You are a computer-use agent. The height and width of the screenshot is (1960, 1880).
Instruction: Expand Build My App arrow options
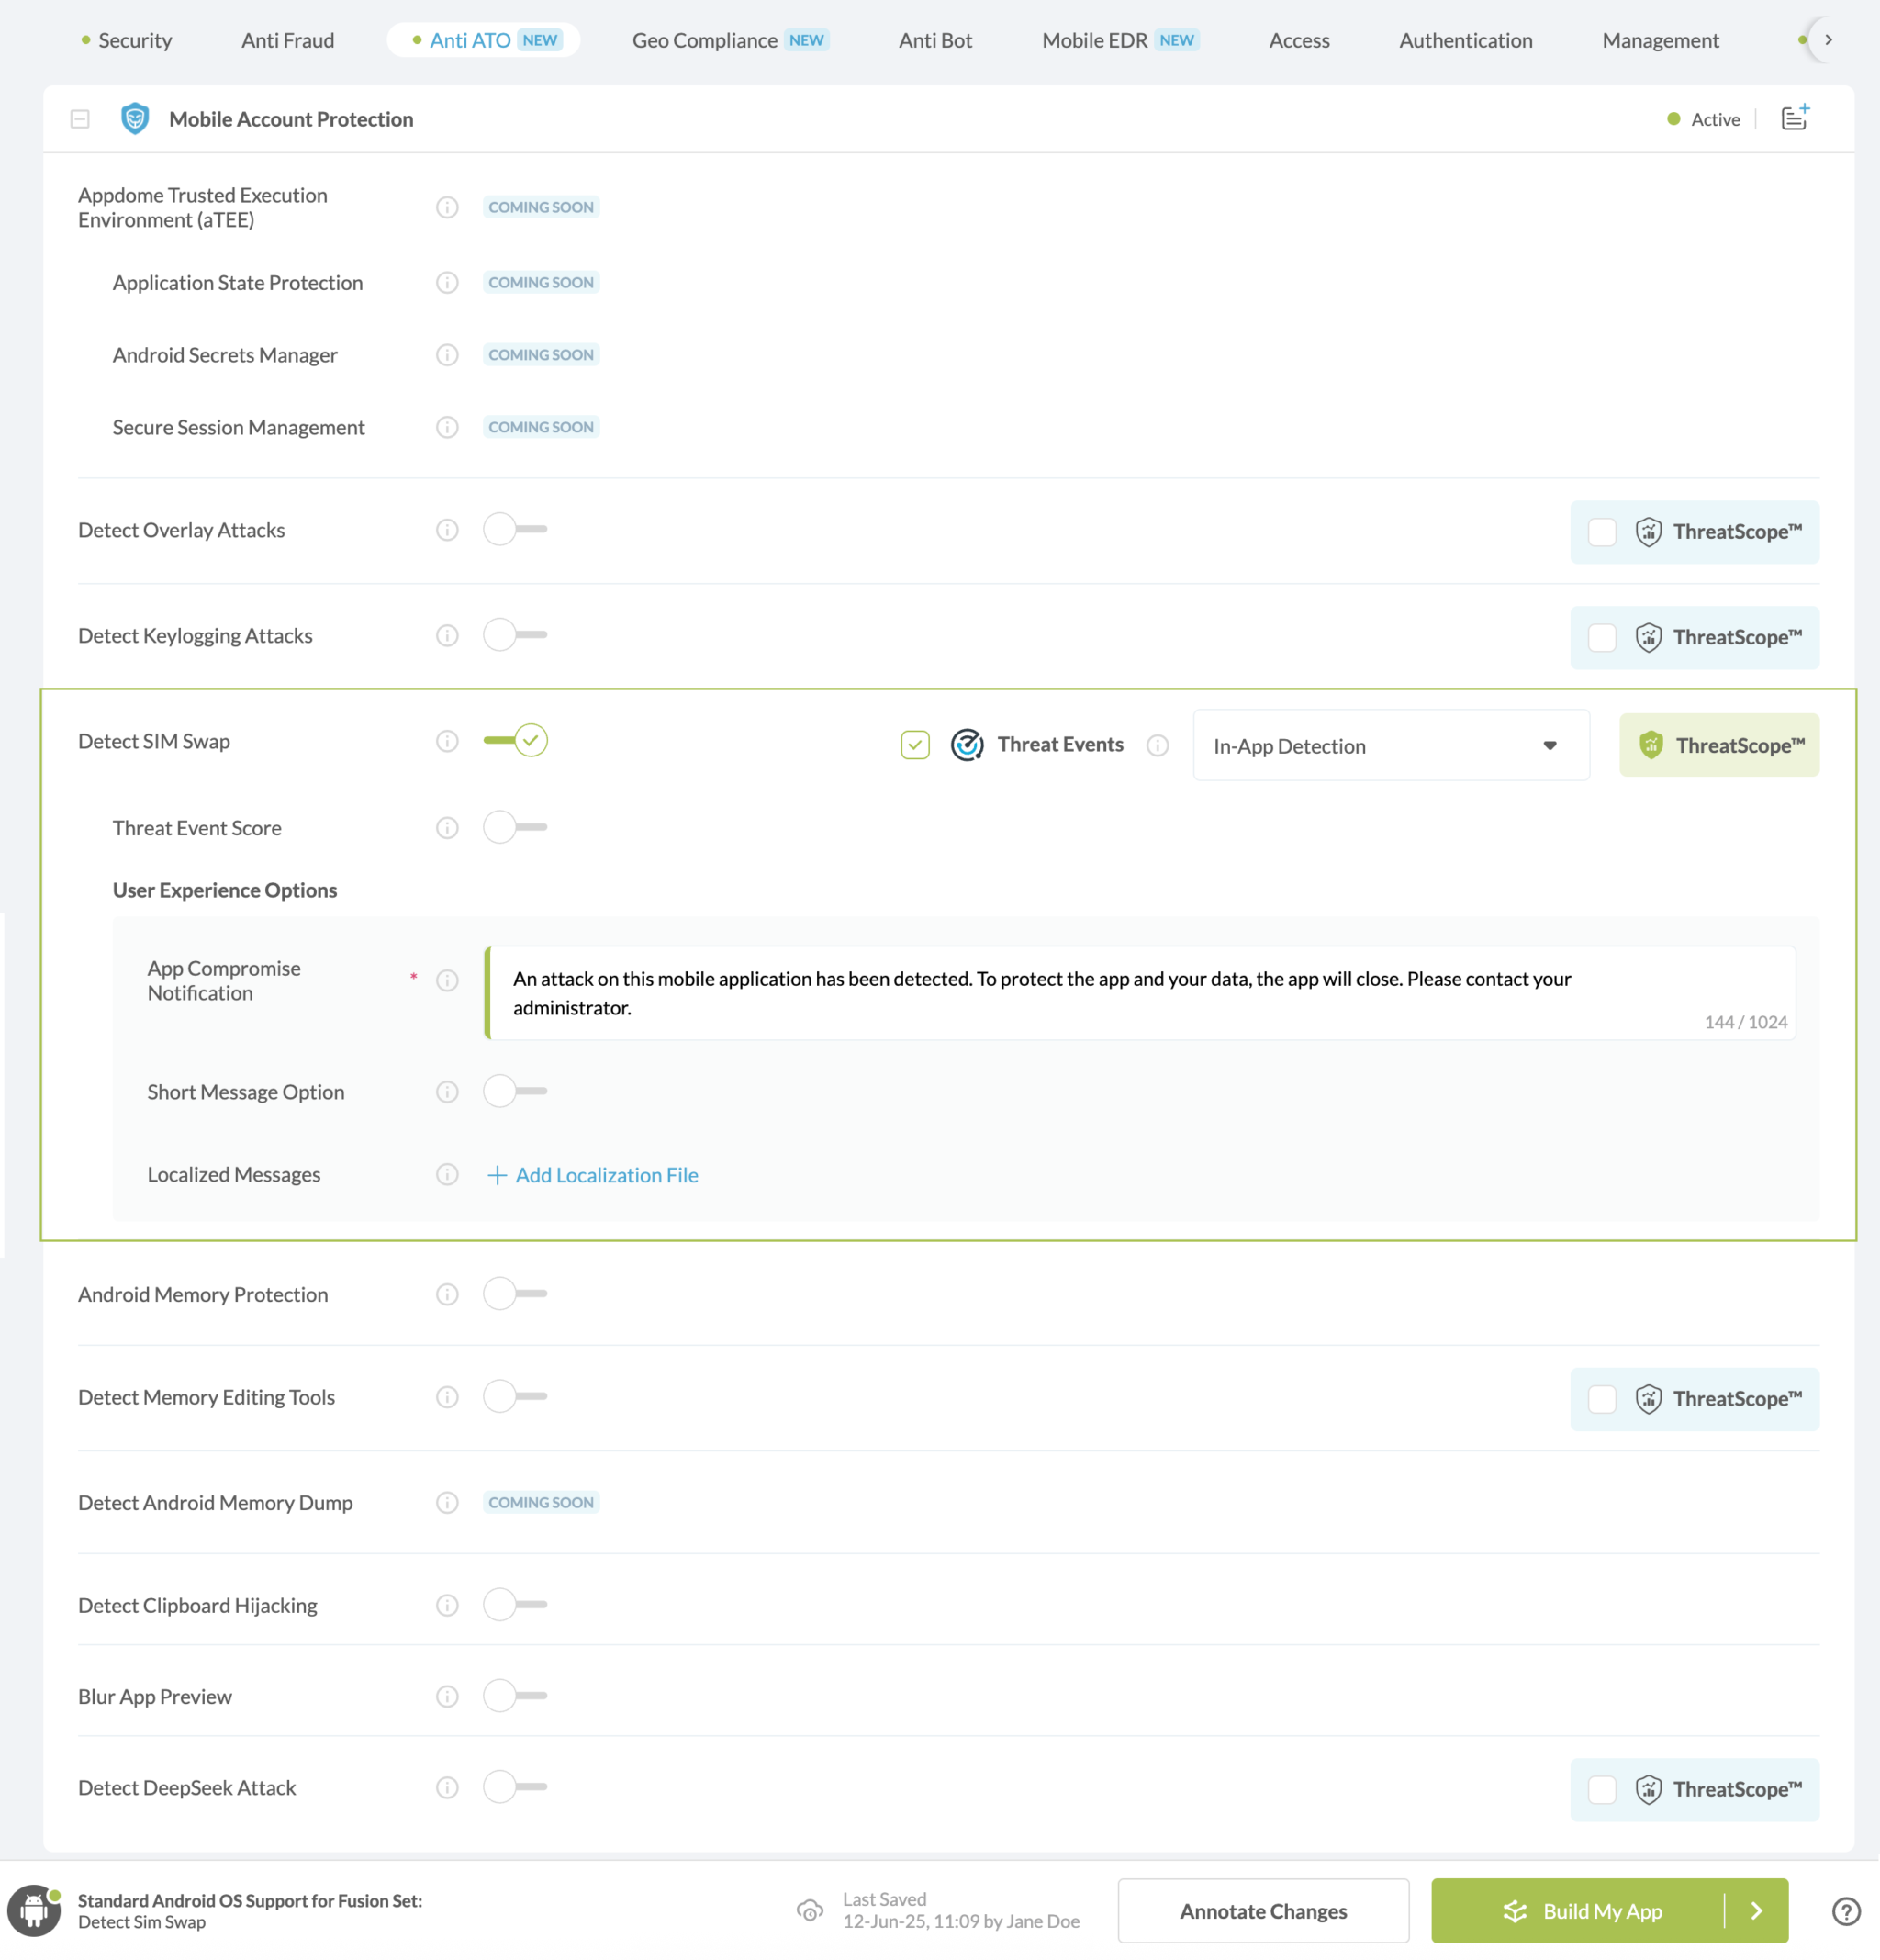(1757, 1911)
